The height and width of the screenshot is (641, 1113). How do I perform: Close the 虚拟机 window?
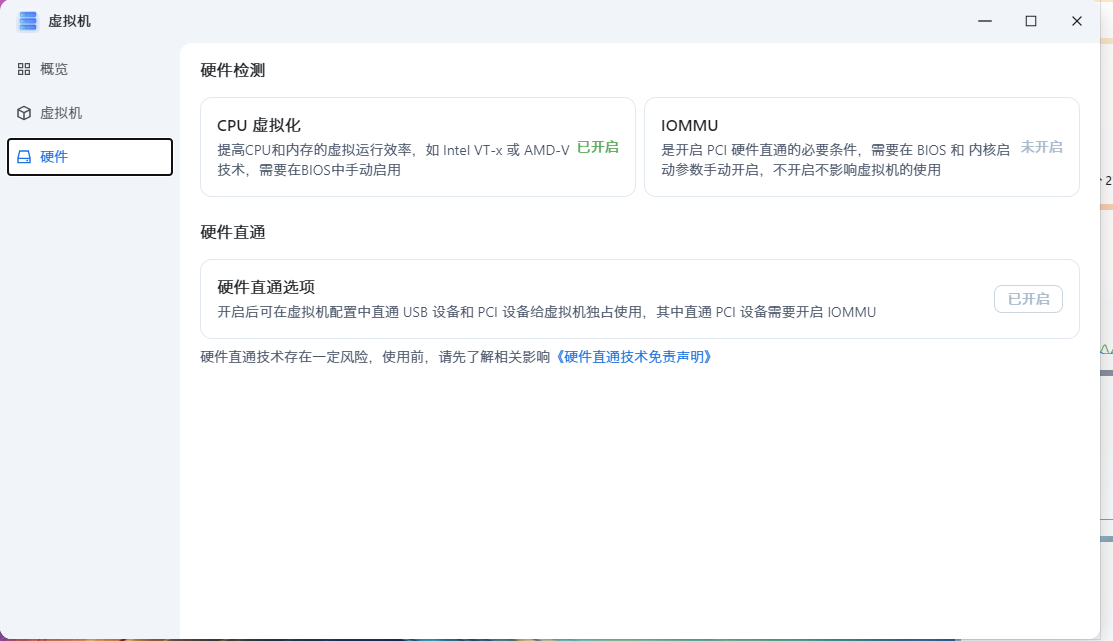click(1077, 21)
